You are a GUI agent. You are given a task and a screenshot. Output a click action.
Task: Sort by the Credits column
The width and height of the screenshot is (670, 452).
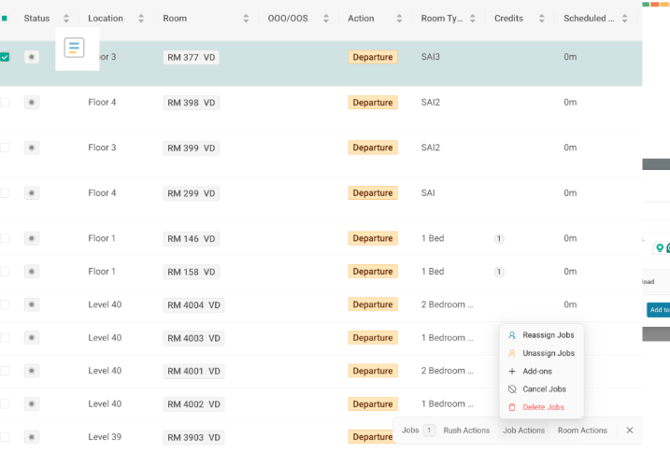coord(541,18)
